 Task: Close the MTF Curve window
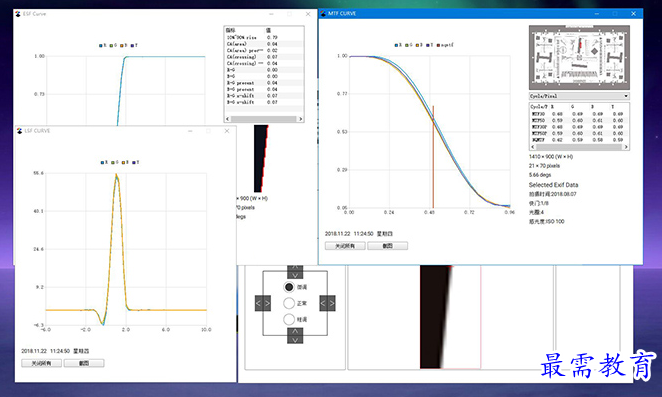tap(633, 14)
